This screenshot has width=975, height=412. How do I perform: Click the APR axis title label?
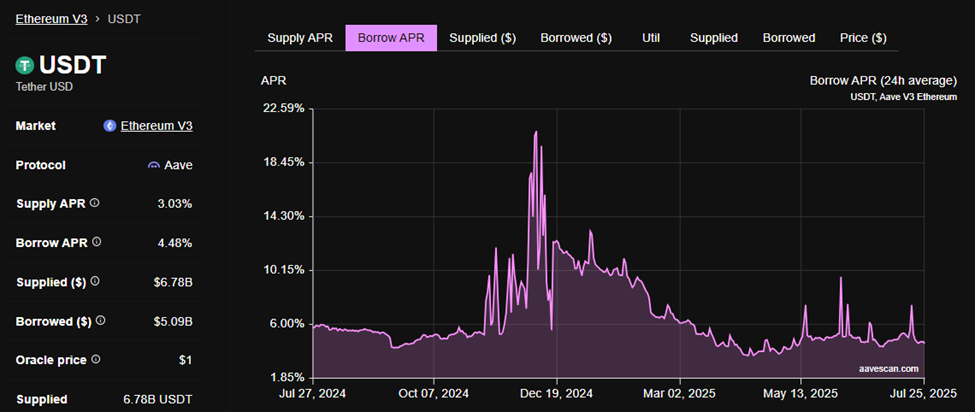tap(274, 81)
